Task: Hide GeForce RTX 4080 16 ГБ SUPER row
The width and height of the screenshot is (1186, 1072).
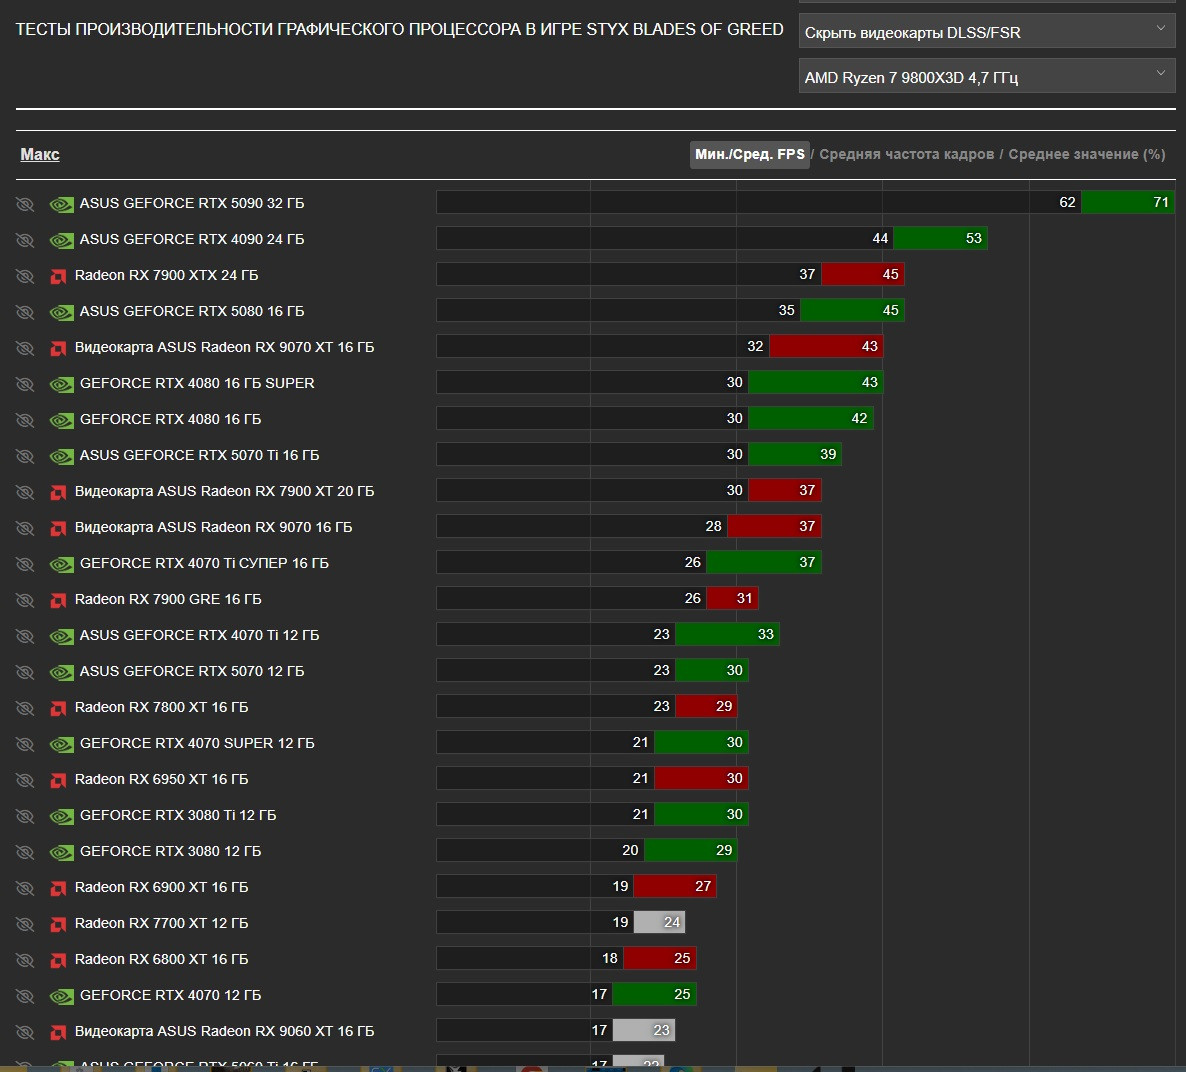Action: click(x=25, y=384)
